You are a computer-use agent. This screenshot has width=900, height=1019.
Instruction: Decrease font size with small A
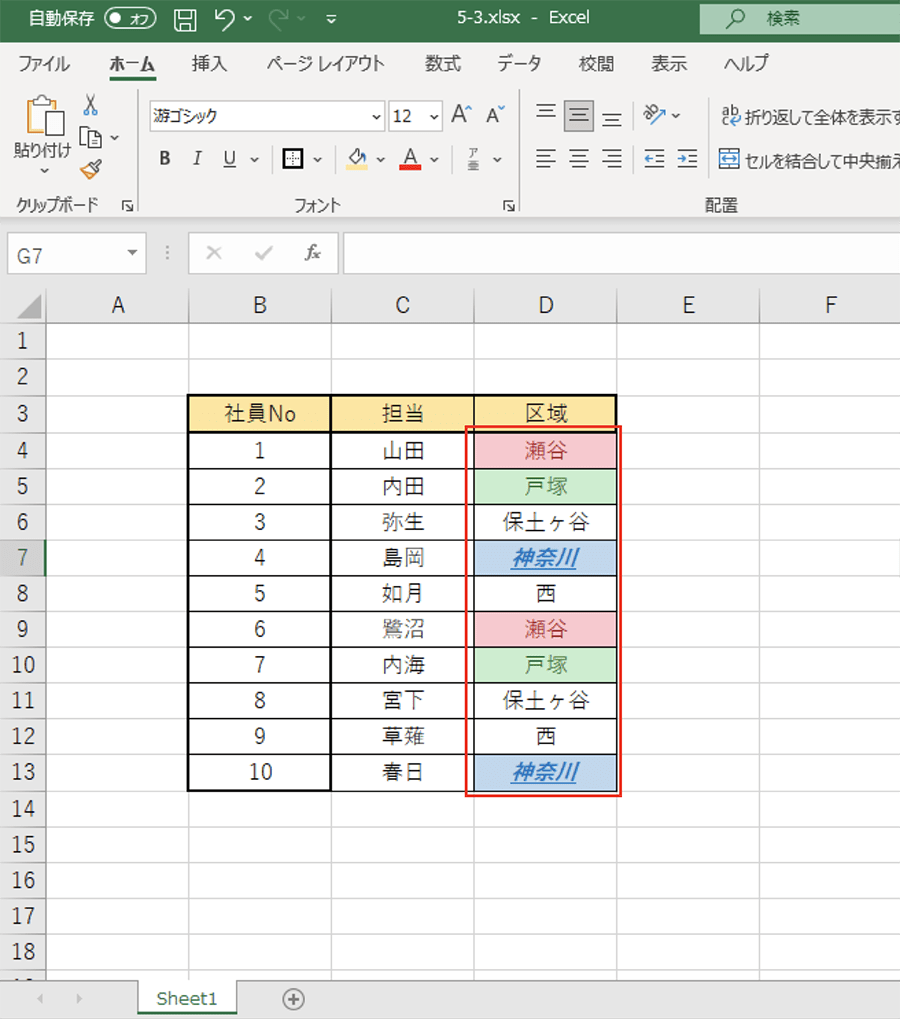495,115
